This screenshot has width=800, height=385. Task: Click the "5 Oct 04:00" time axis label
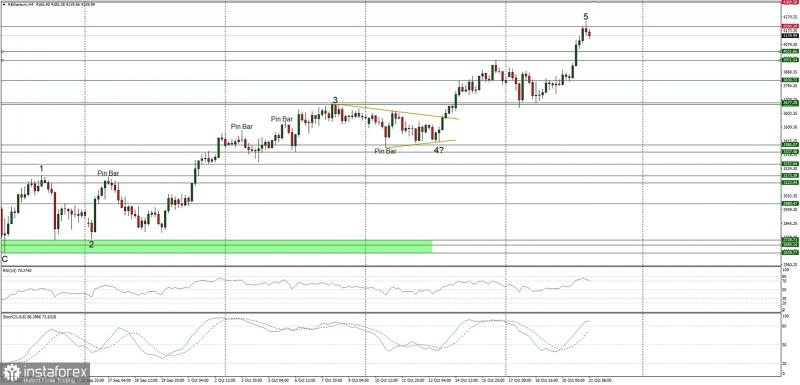pyautogui.click(x=280, y=380)
